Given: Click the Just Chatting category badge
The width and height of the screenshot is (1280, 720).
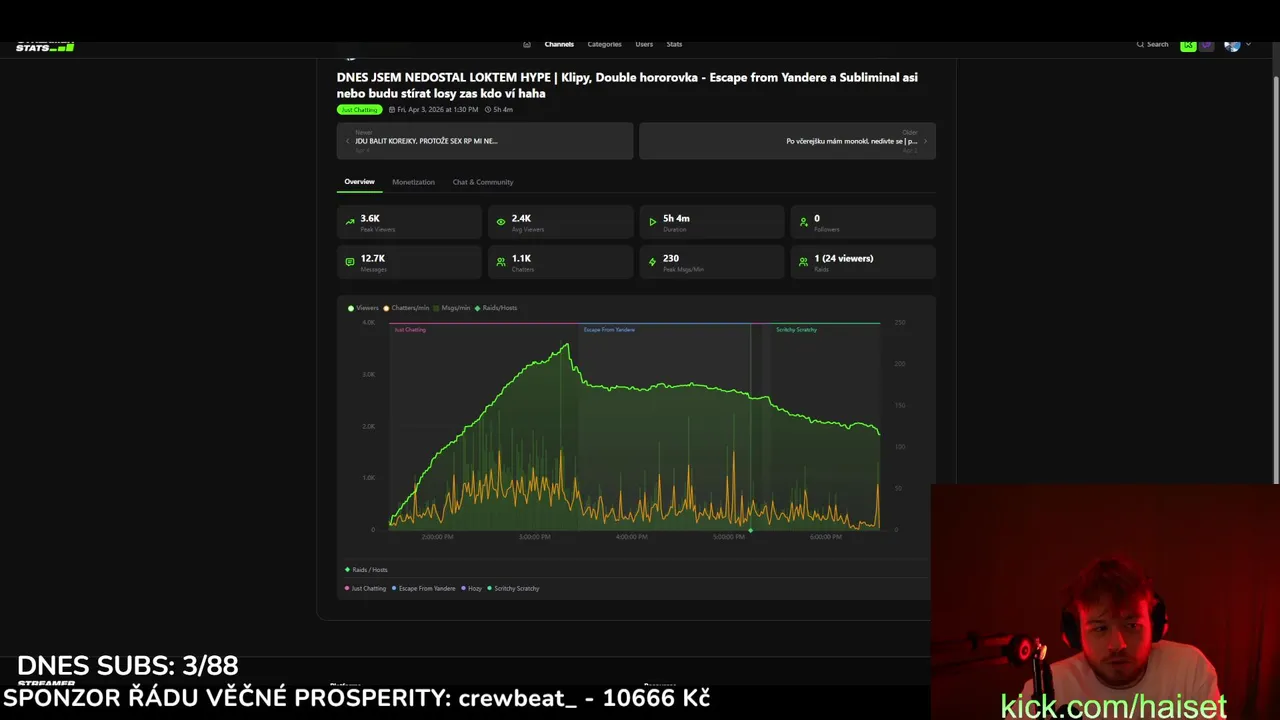Looking at the screenshot, I should coord(359,110).
